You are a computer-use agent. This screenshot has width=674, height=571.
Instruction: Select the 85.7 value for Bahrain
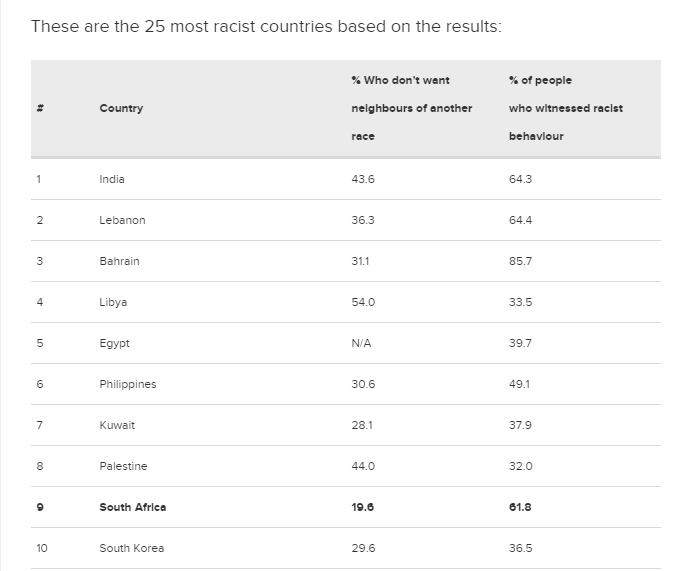520,261
